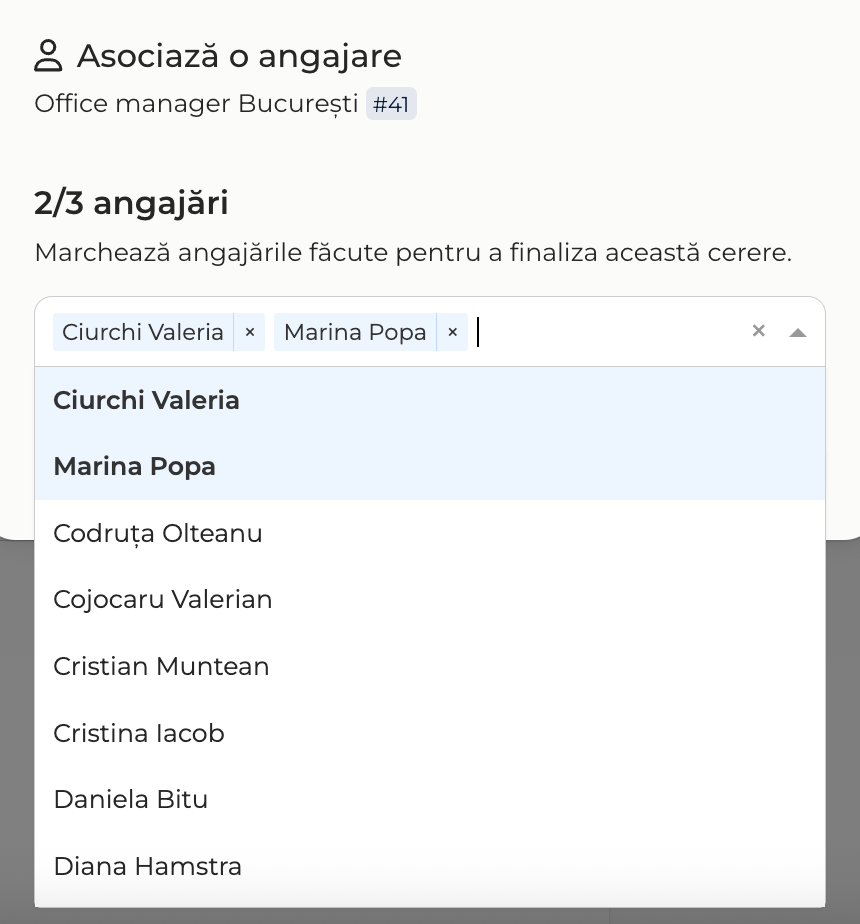
Task: Click the Asociază o angajare title
Action: 239,57
